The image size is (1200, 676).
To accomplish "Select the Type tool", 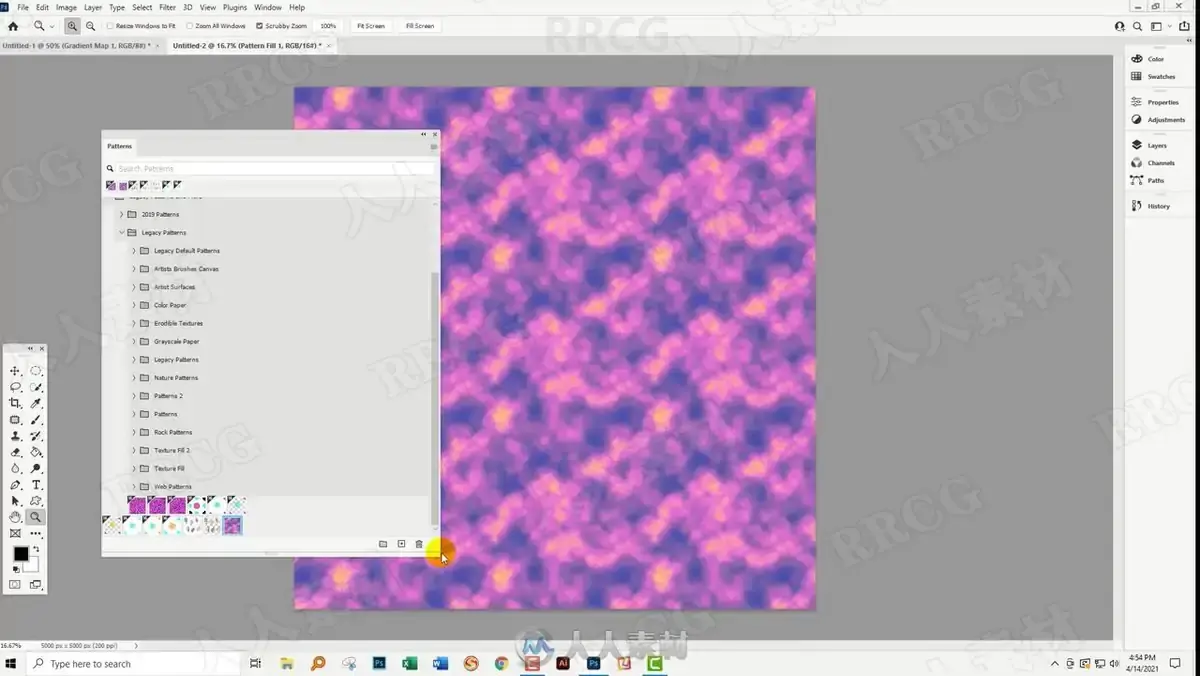I will tap(36, 485).
